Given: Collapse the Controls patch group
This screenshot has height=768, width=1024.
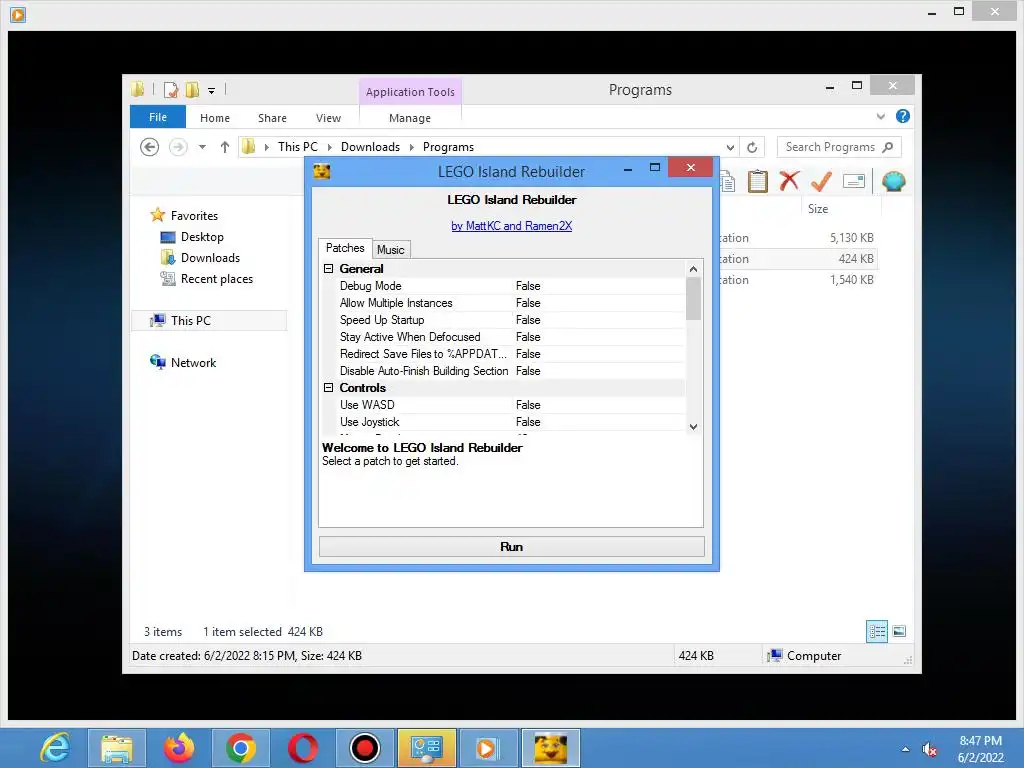Looking at the screenshot, I should pyautogui.click(x=328, y=387).
